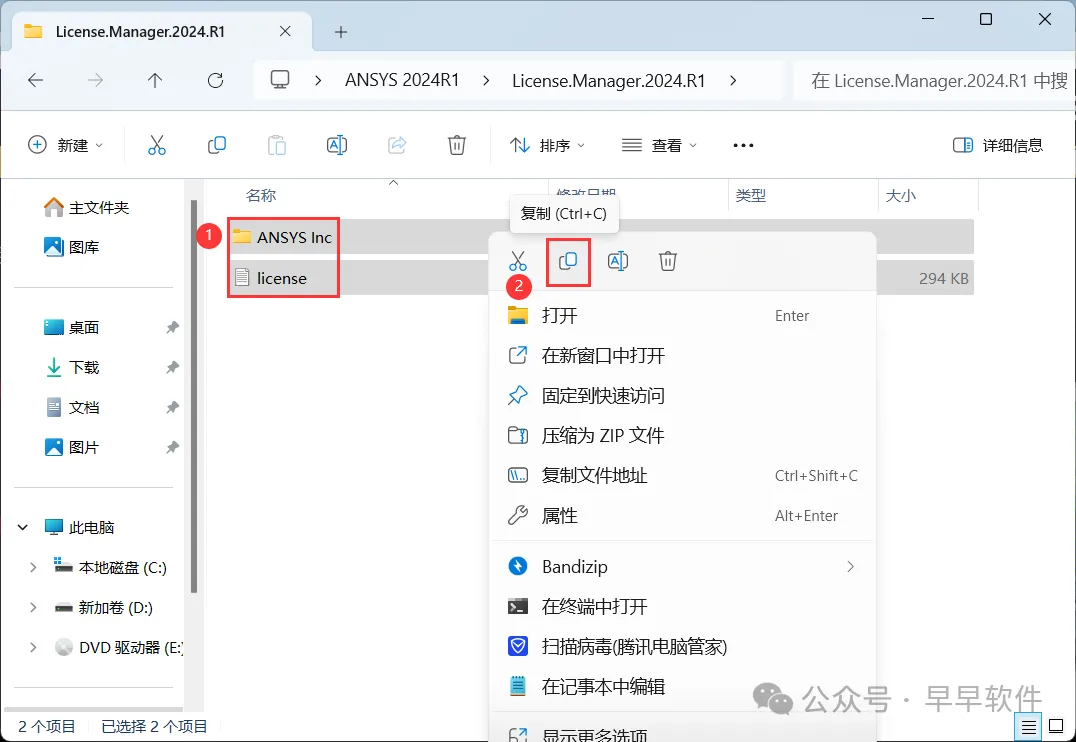Collapse the 此电脑 tree node
This screenshot has width=1076, height=742.
23,527
